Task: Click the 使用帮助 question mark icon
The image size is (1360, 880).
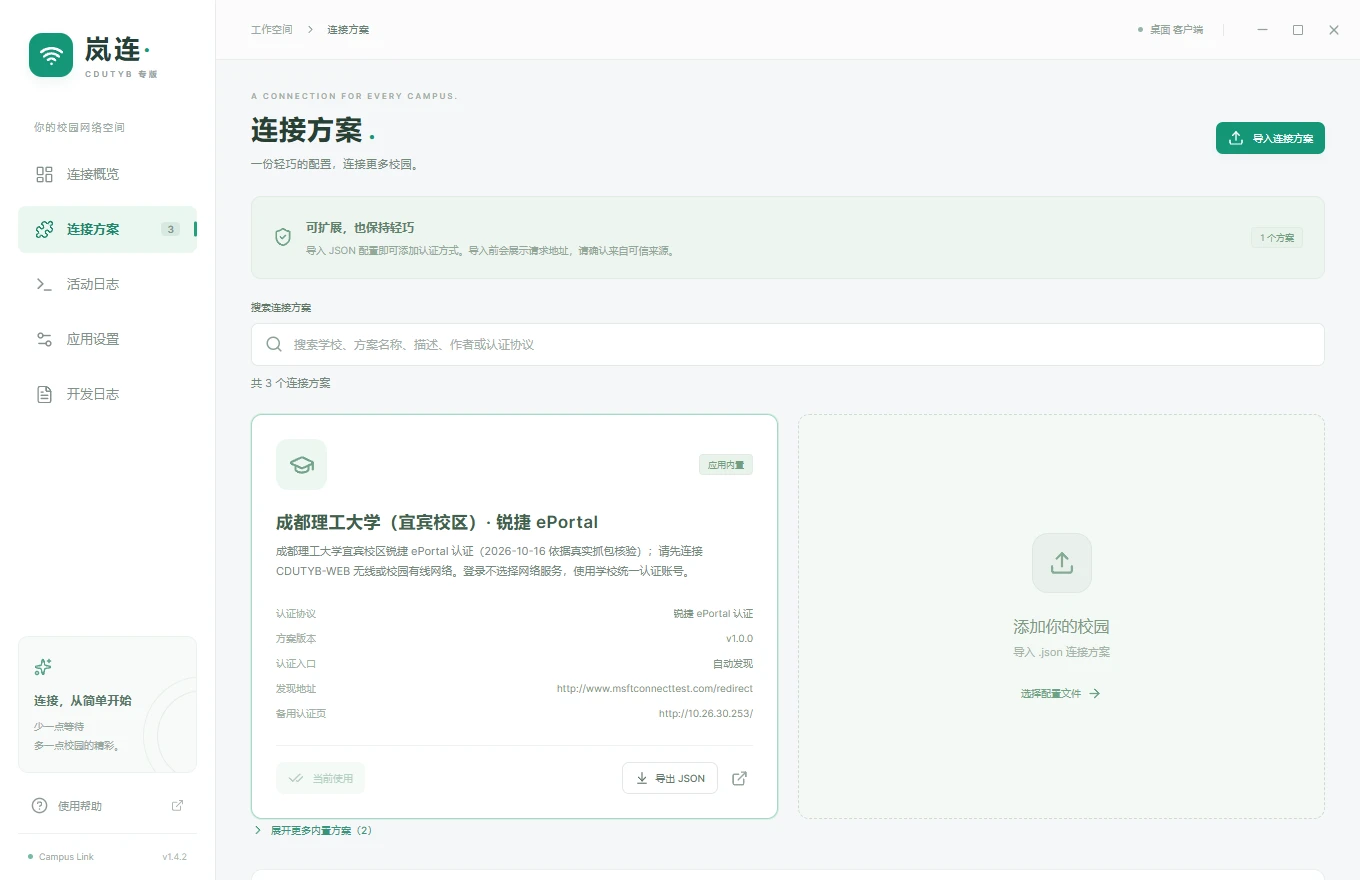Action: point(40,806)
